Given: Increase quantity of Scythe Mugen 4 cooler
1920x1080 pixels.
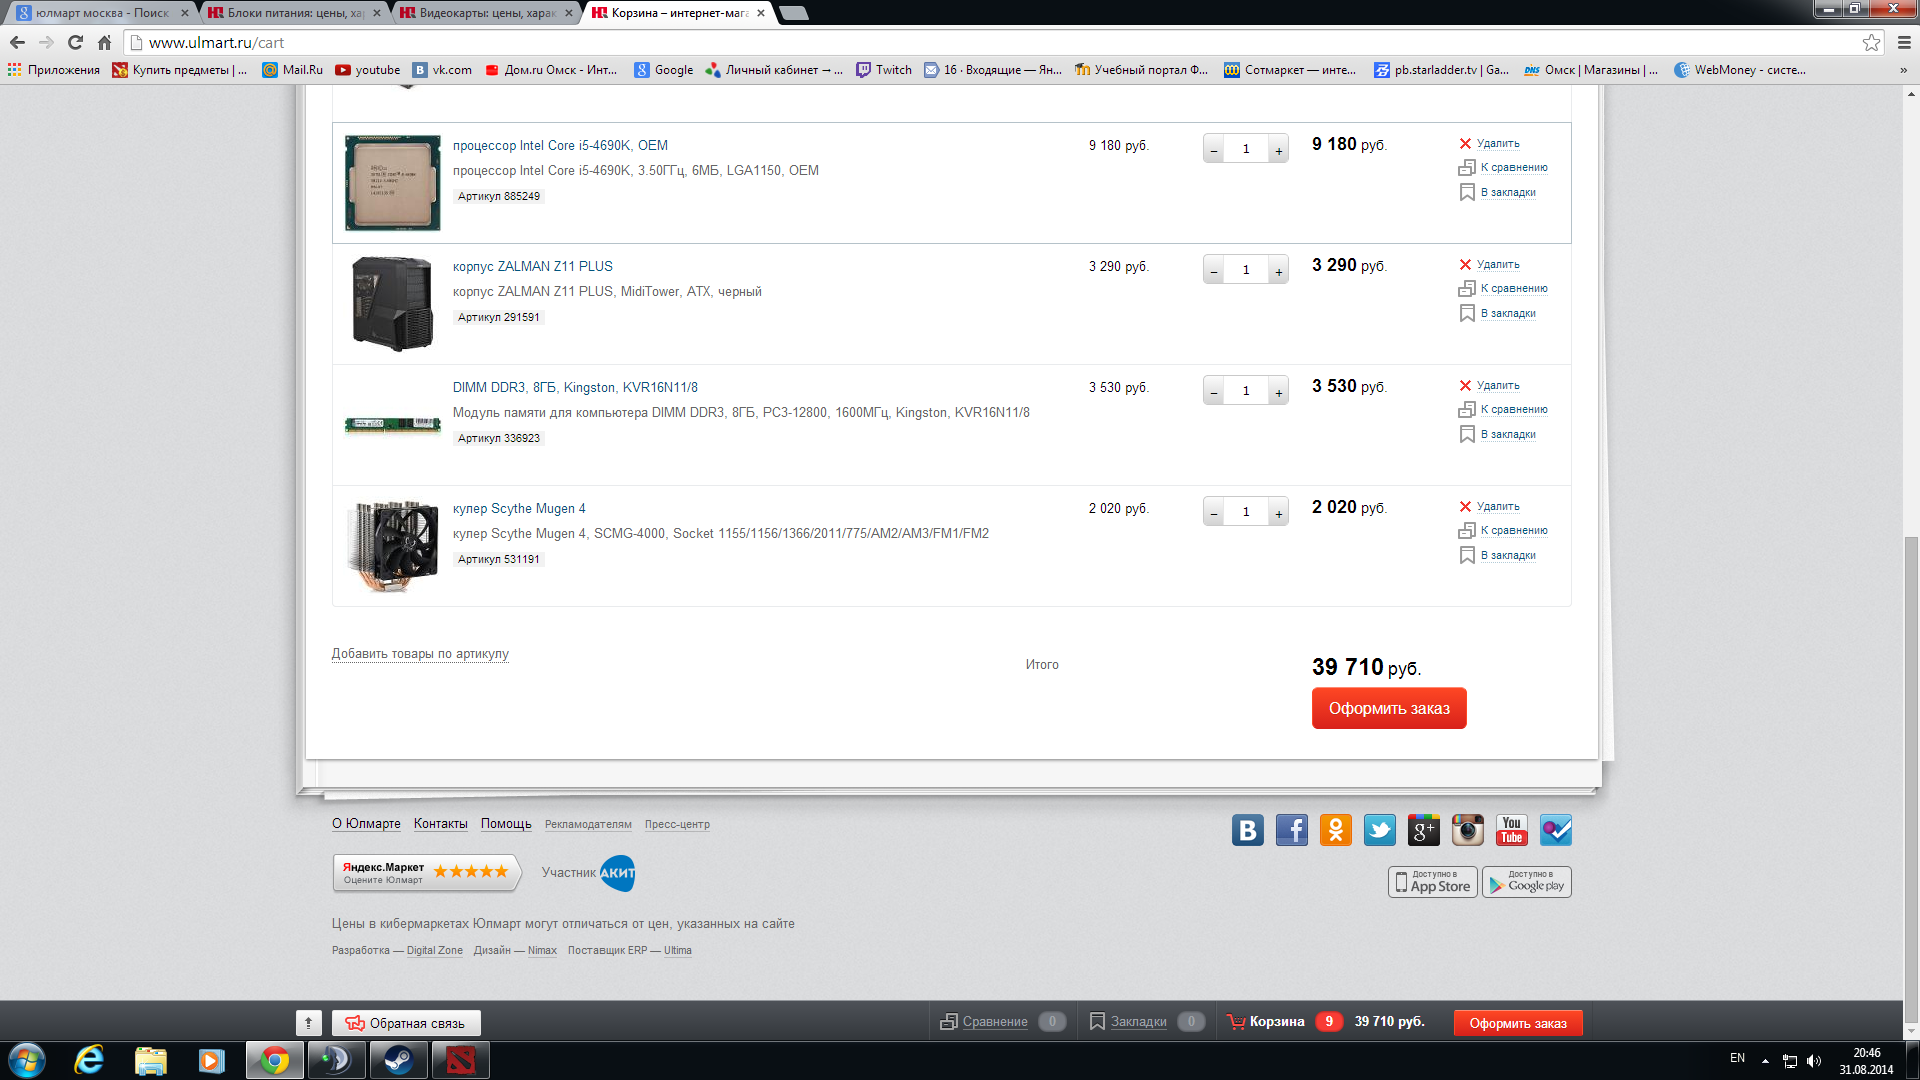Looking at the screenshot, I should pyautogui.click(x=1278, y=513).
